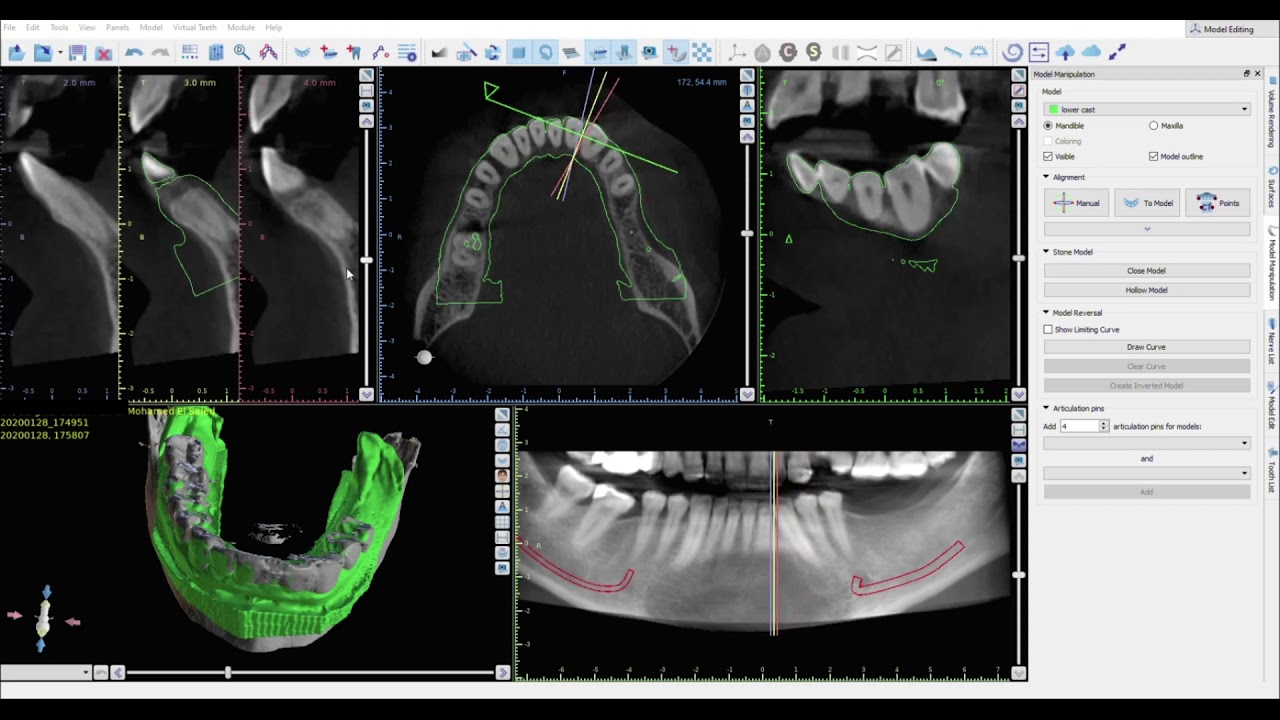Expand more alignment options chevron bar
The image size is (1280, 720).
point(1147,229)
